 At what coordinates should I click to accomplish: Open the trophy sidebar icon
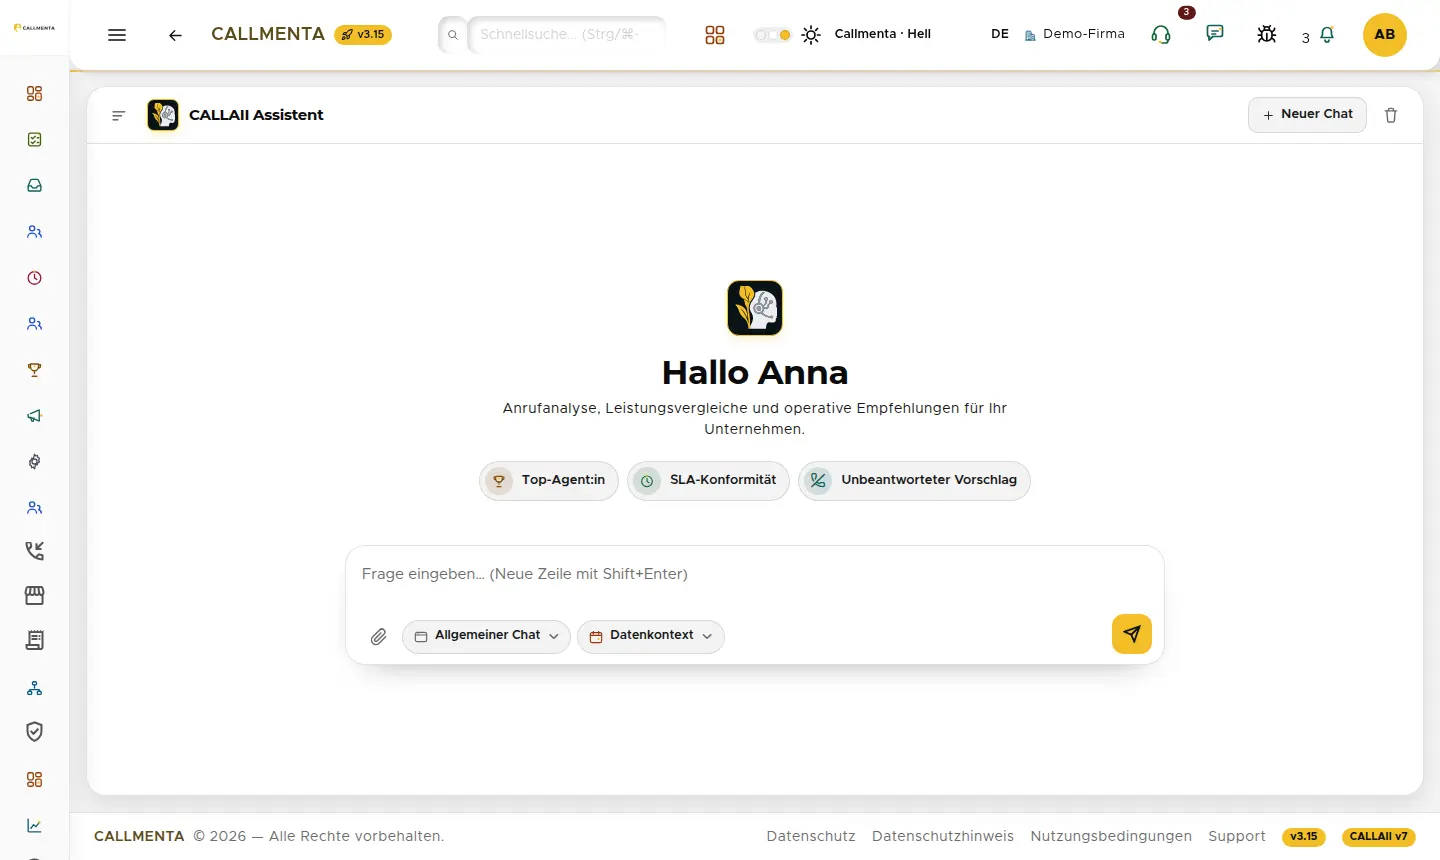(x=35, y=370)
